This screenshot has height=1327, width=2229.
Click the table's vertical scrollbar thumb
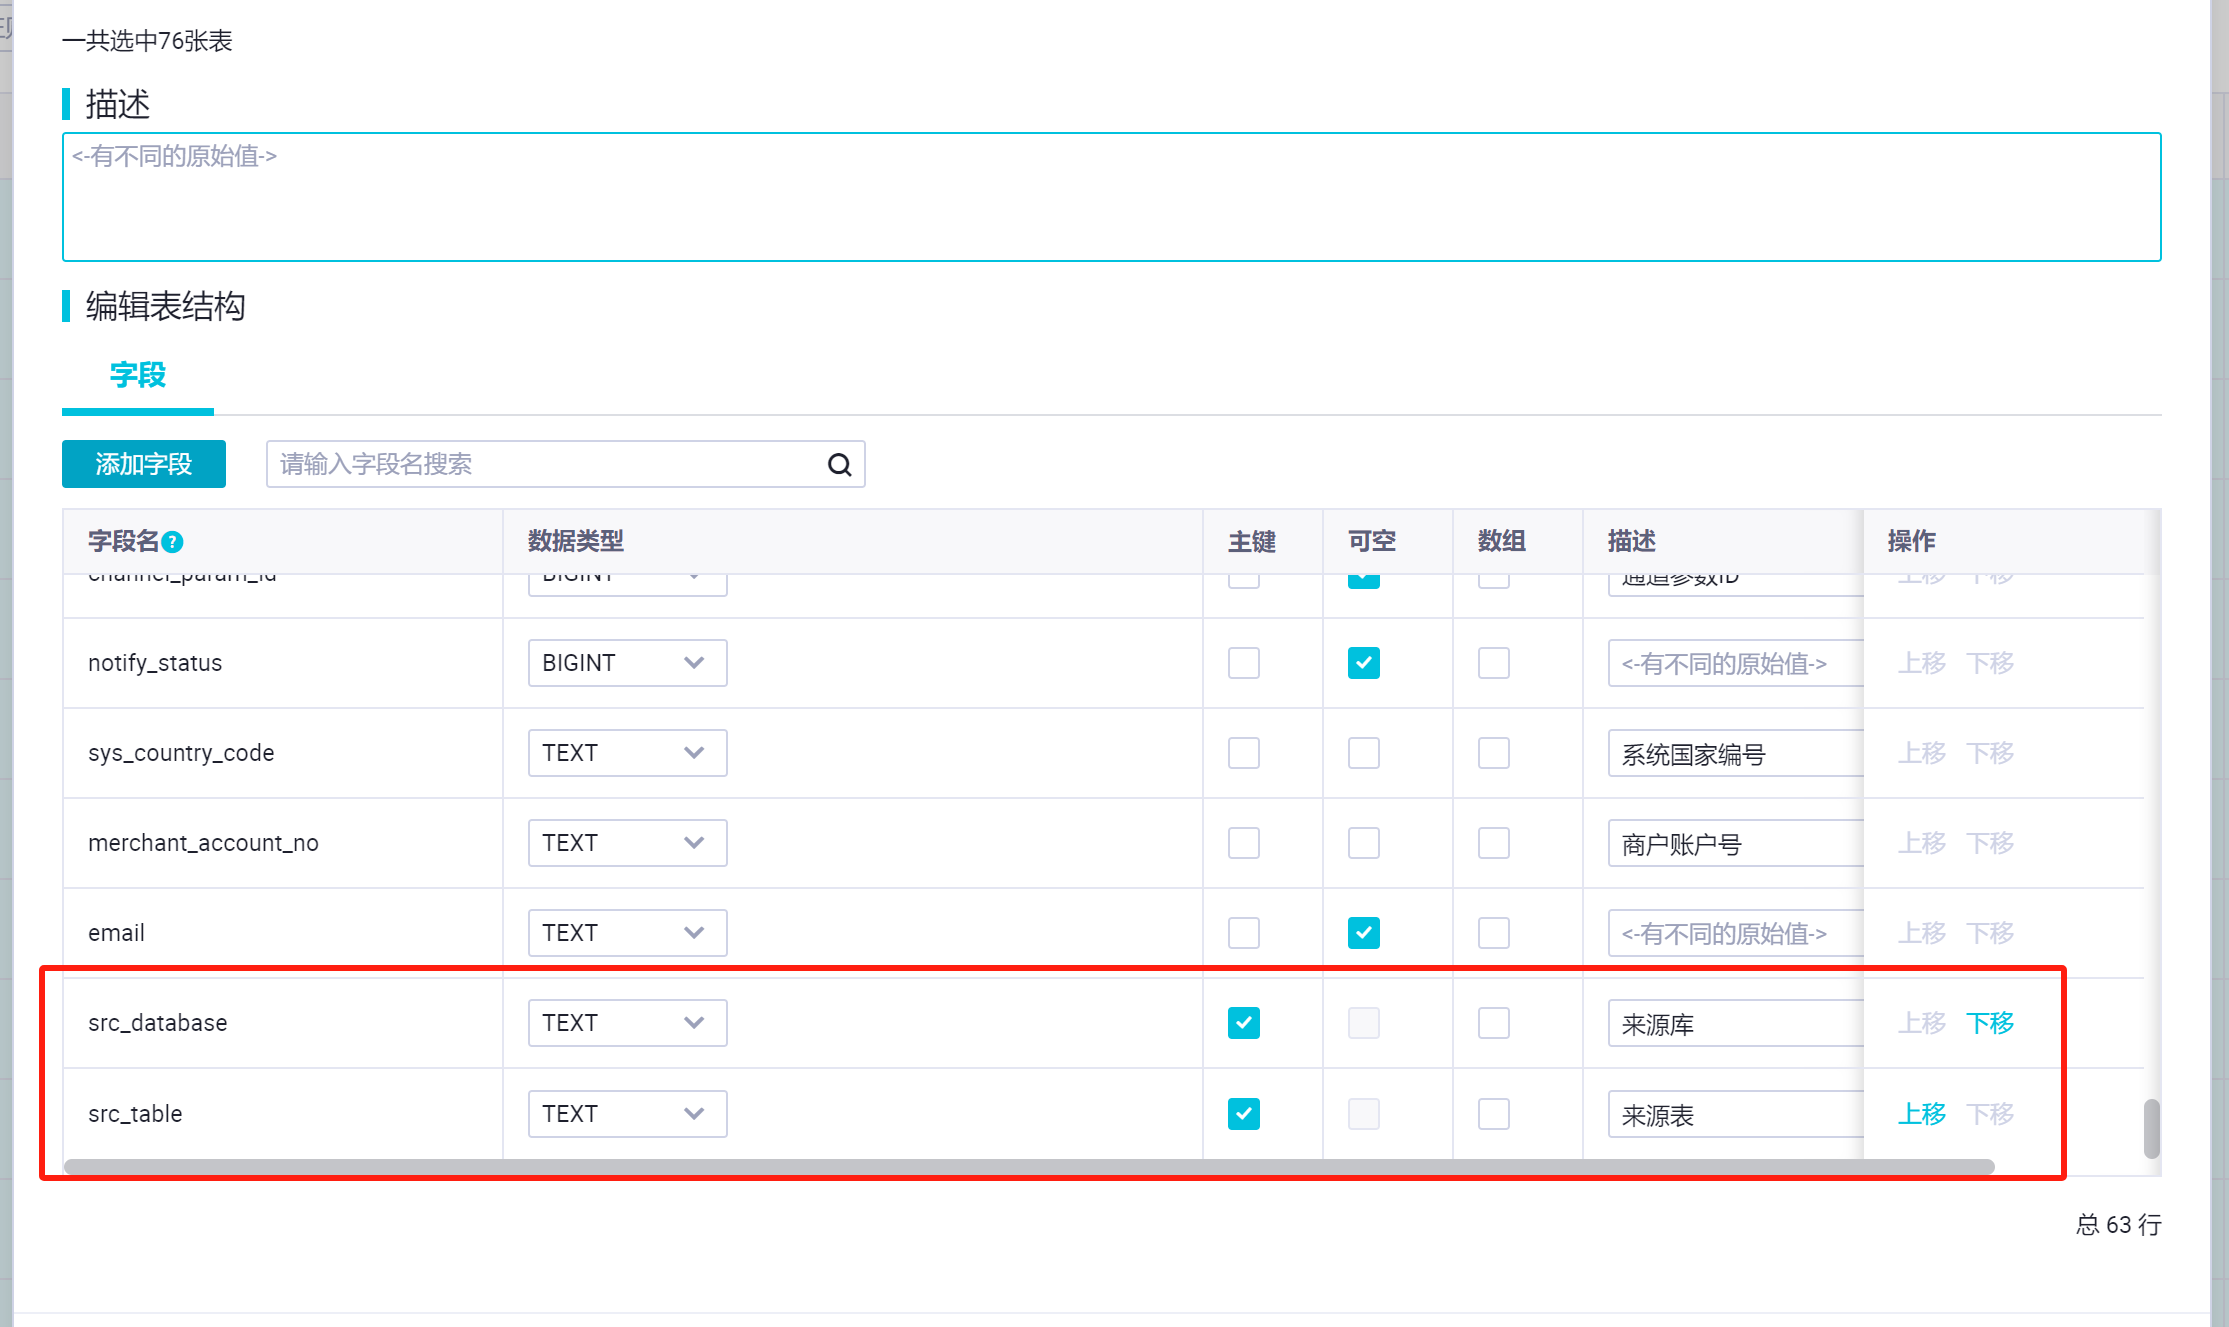click(x=2151, y=1129)
